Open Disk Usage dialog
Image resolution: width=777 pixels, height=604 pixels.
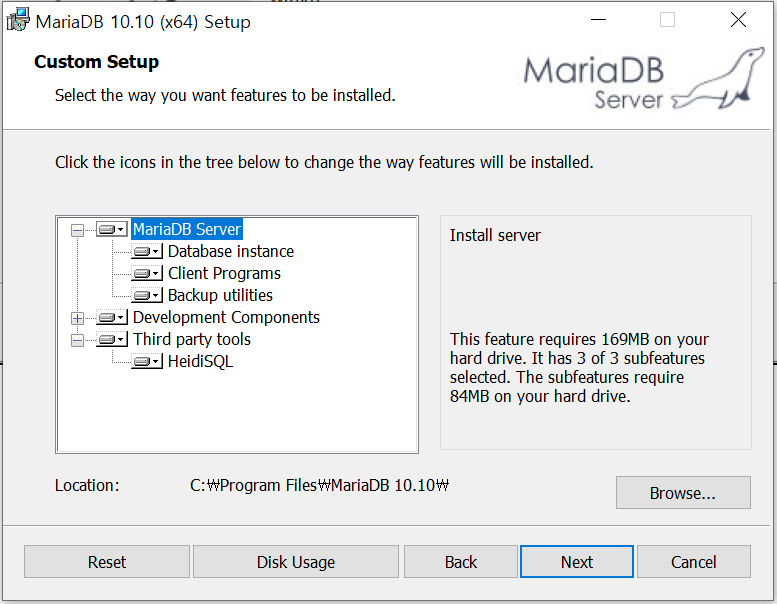click(296, 562)
